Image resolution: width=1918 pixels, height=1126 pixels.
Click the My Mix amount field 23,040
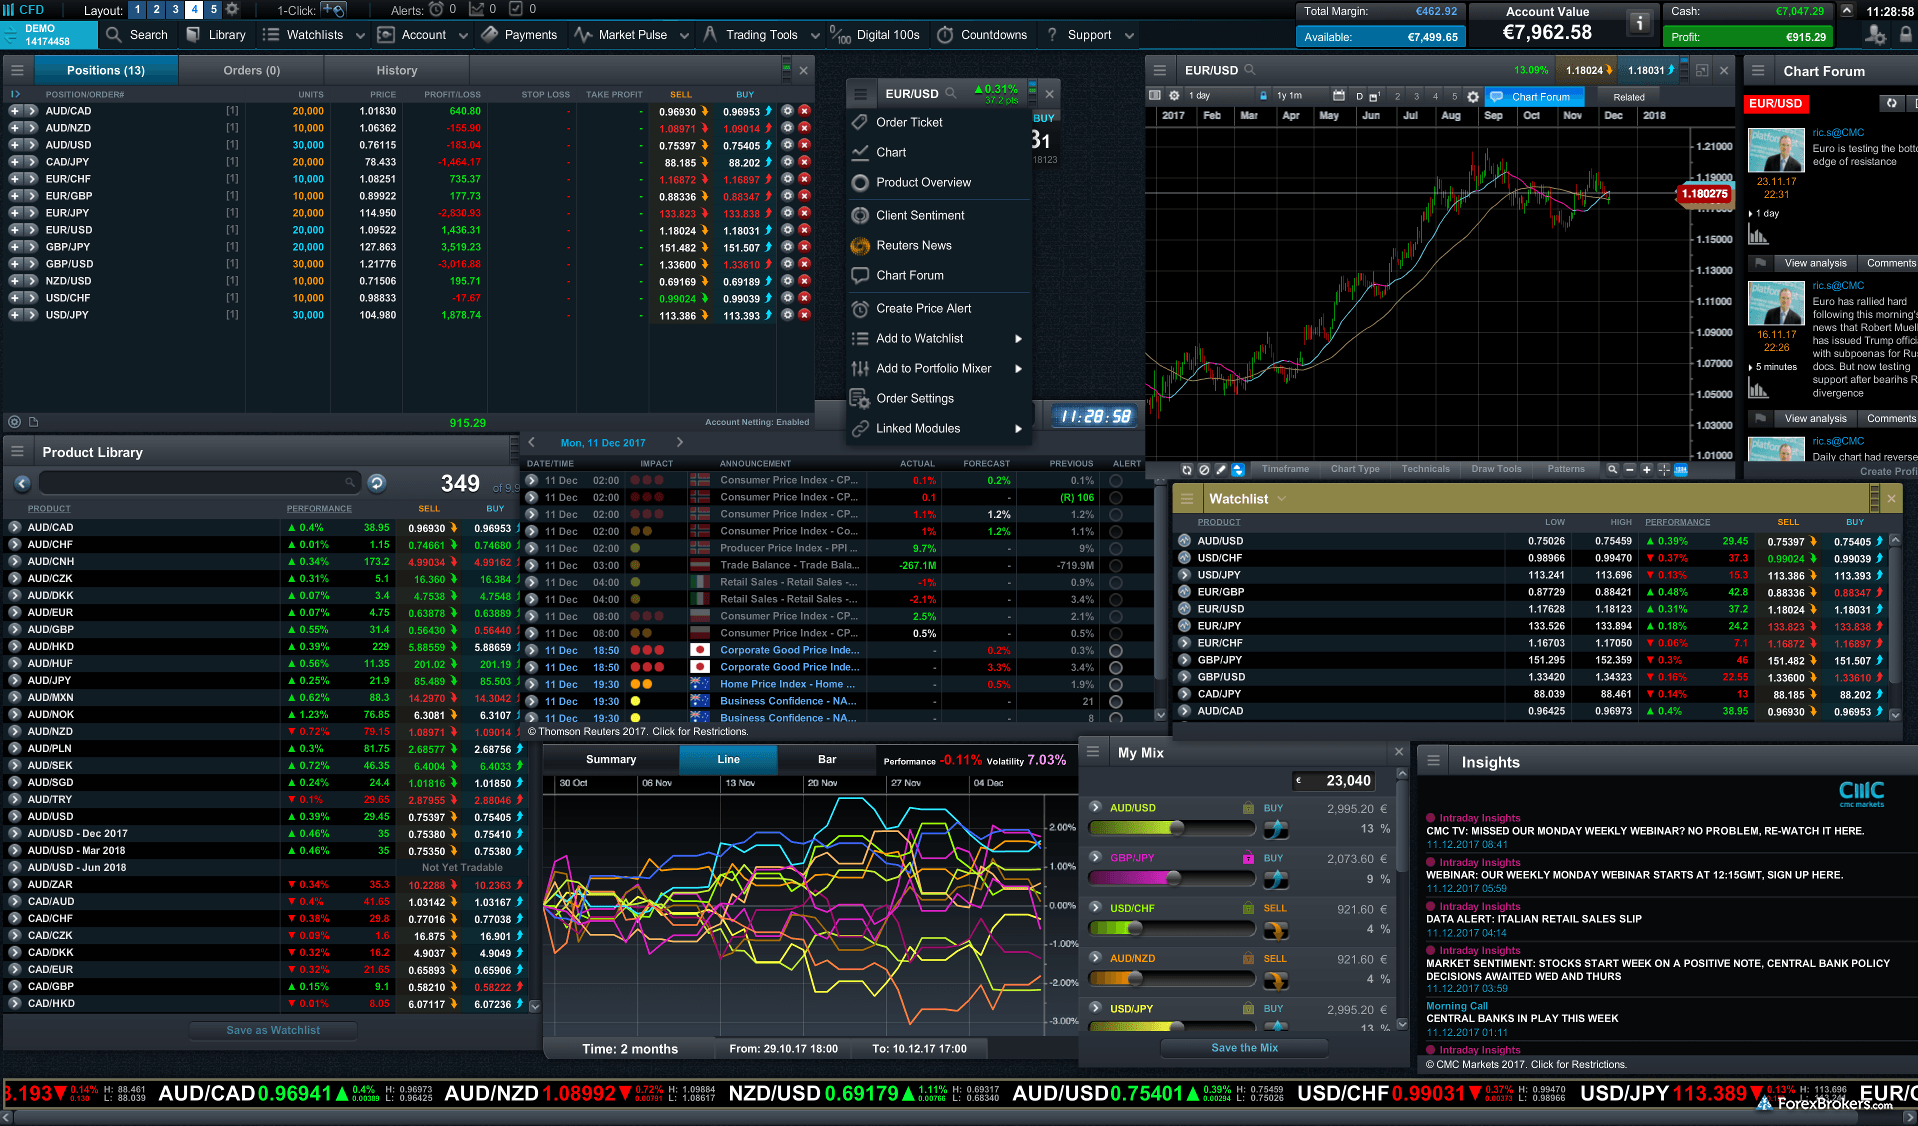pyautogui.click(x=1335, y=781)
